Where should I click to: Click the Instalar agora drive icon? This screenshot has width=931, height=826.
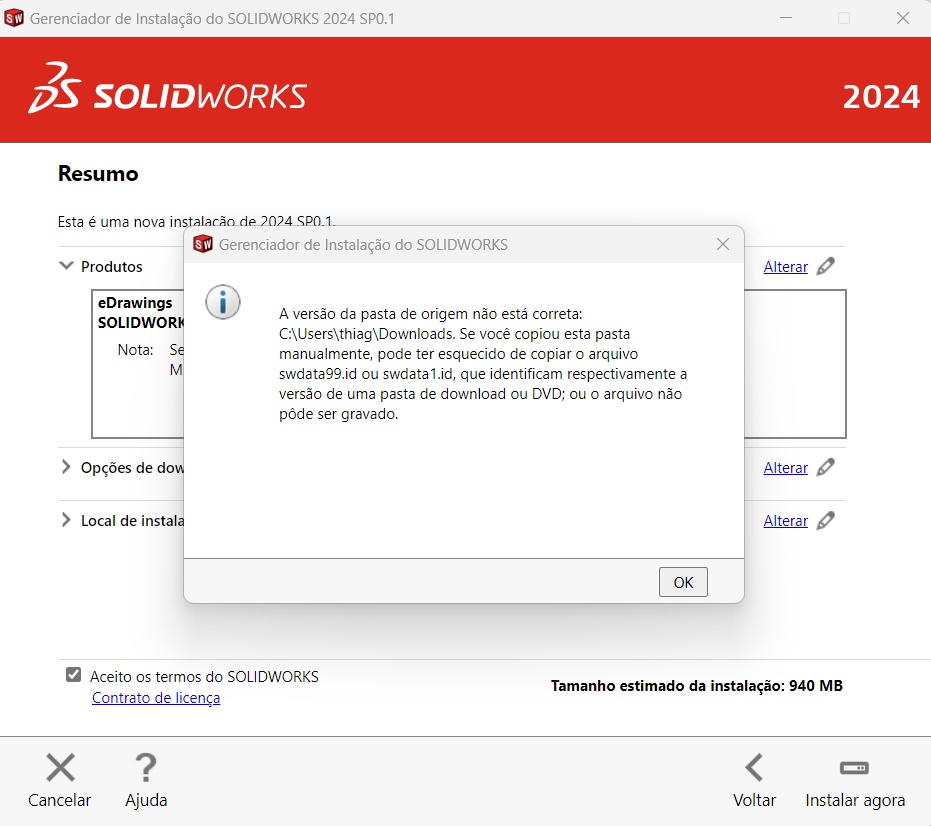(854, 768)
